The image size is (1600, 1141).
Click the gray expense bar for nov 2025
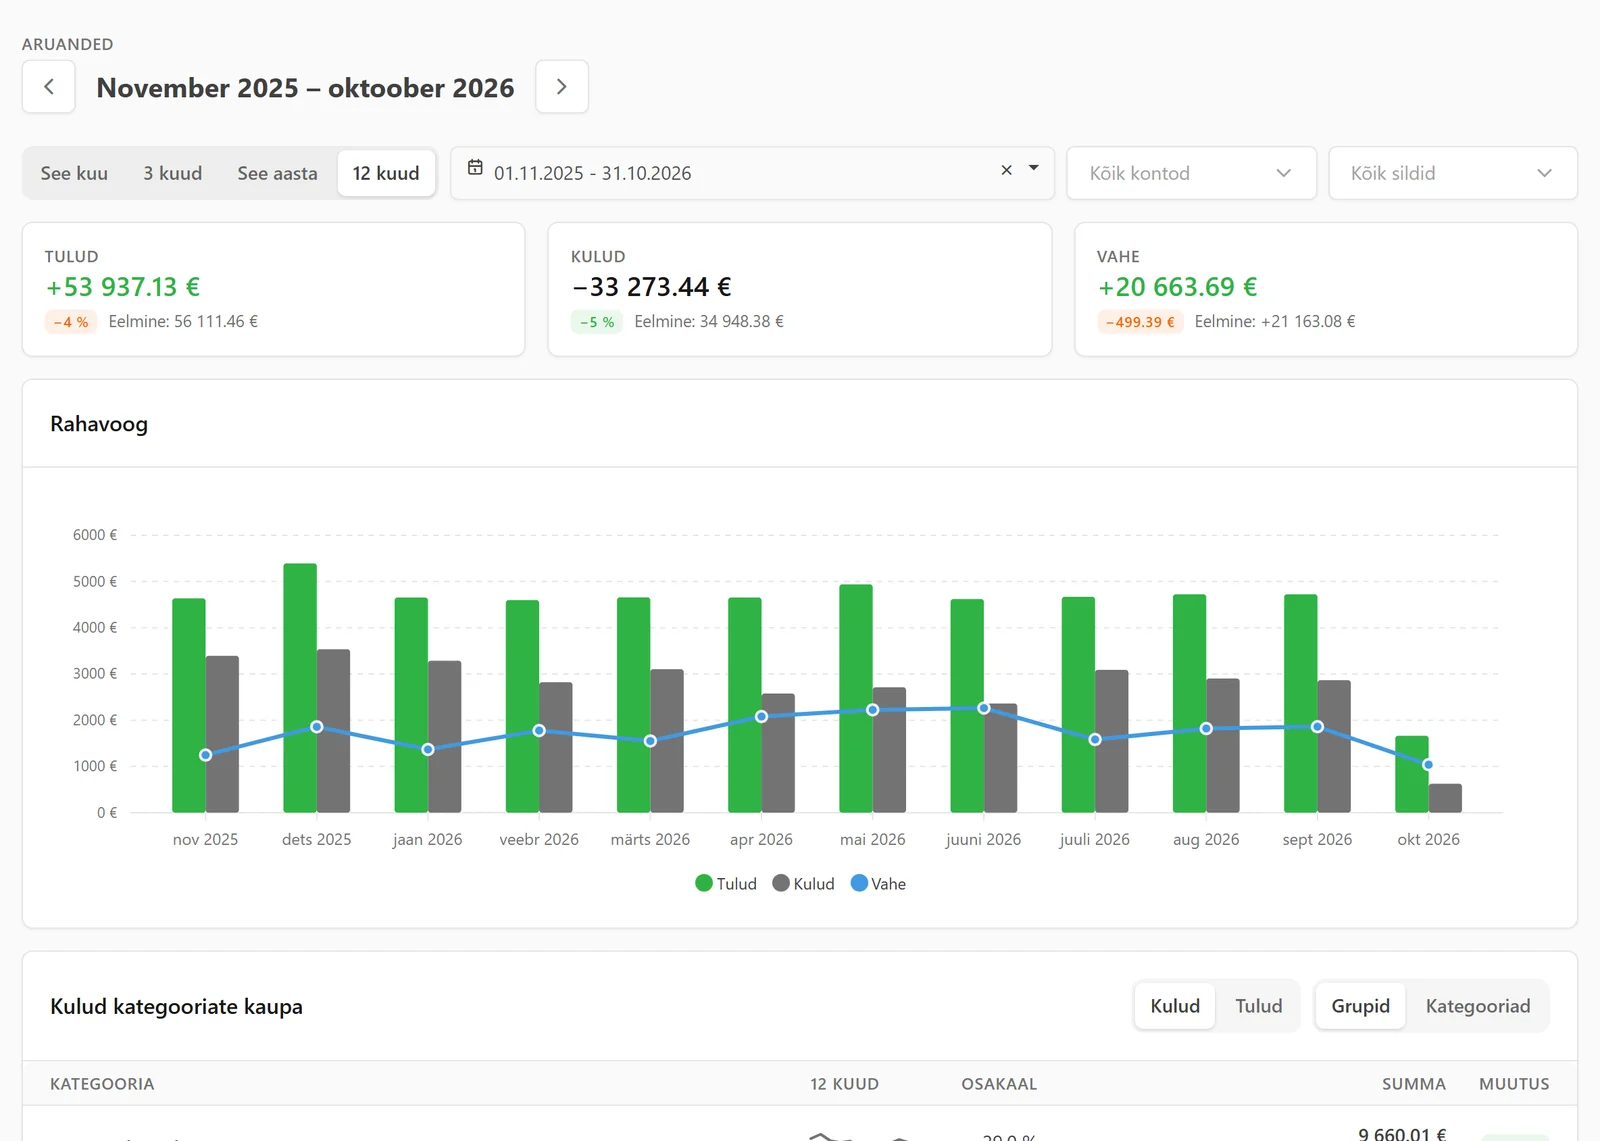[222, 734]
